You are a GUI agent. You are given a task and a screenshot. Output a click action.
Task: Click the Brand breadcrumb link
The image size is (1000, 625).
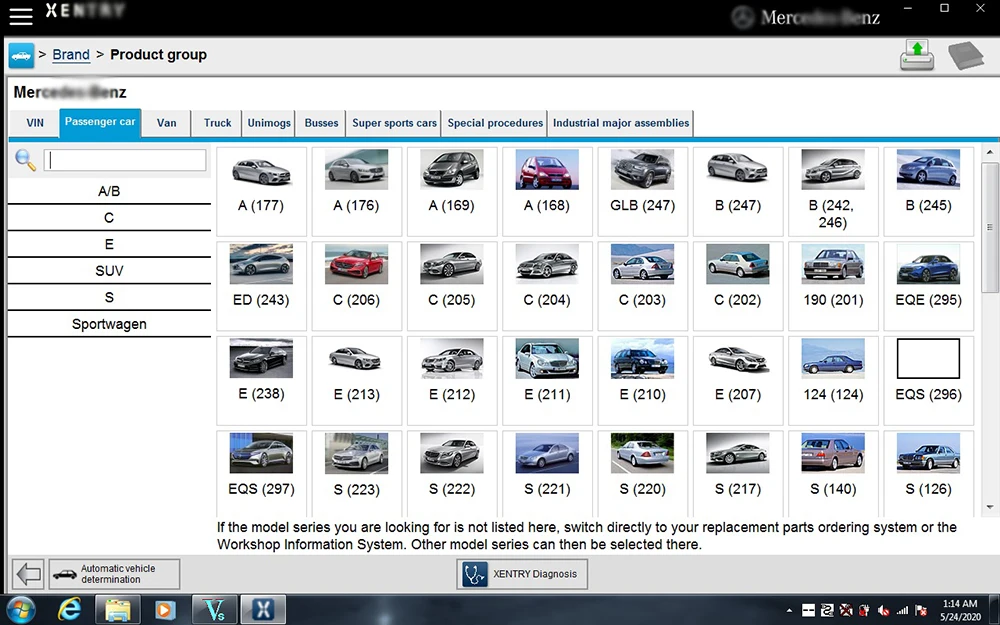(x=71, y=55)
